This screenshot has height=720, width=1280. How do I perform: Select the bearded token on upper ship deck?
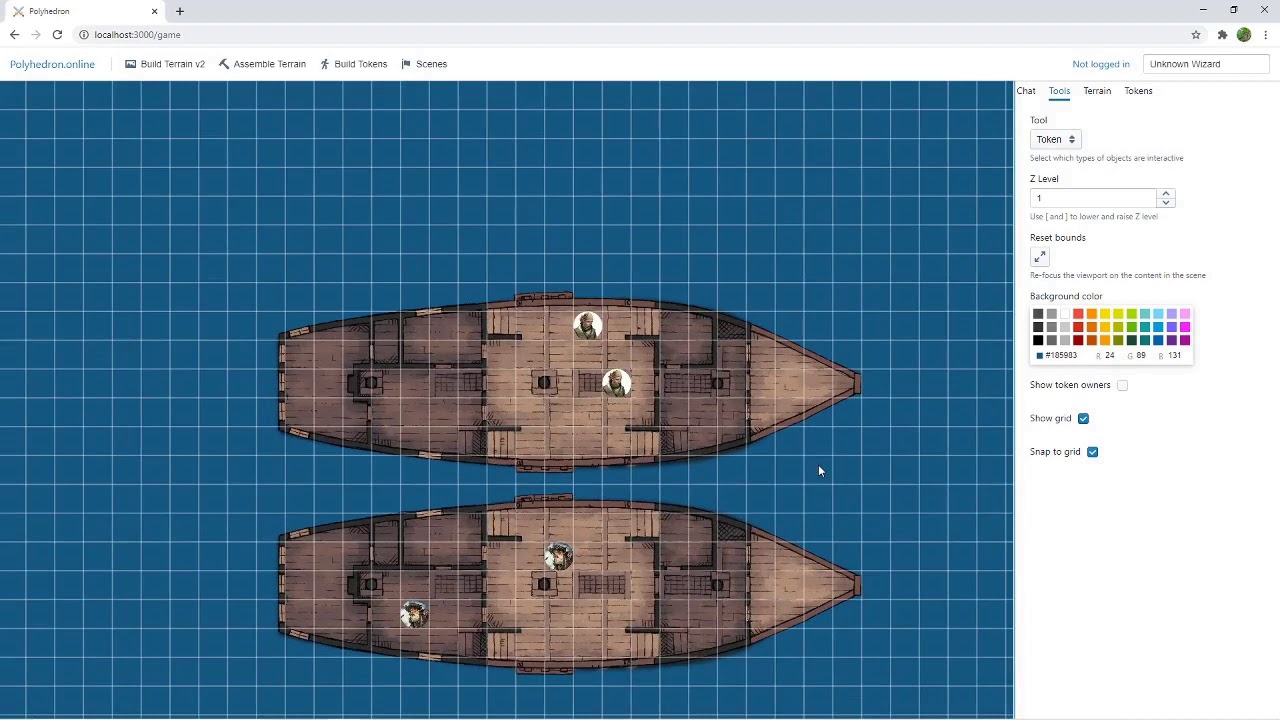(x=617, y=384)
